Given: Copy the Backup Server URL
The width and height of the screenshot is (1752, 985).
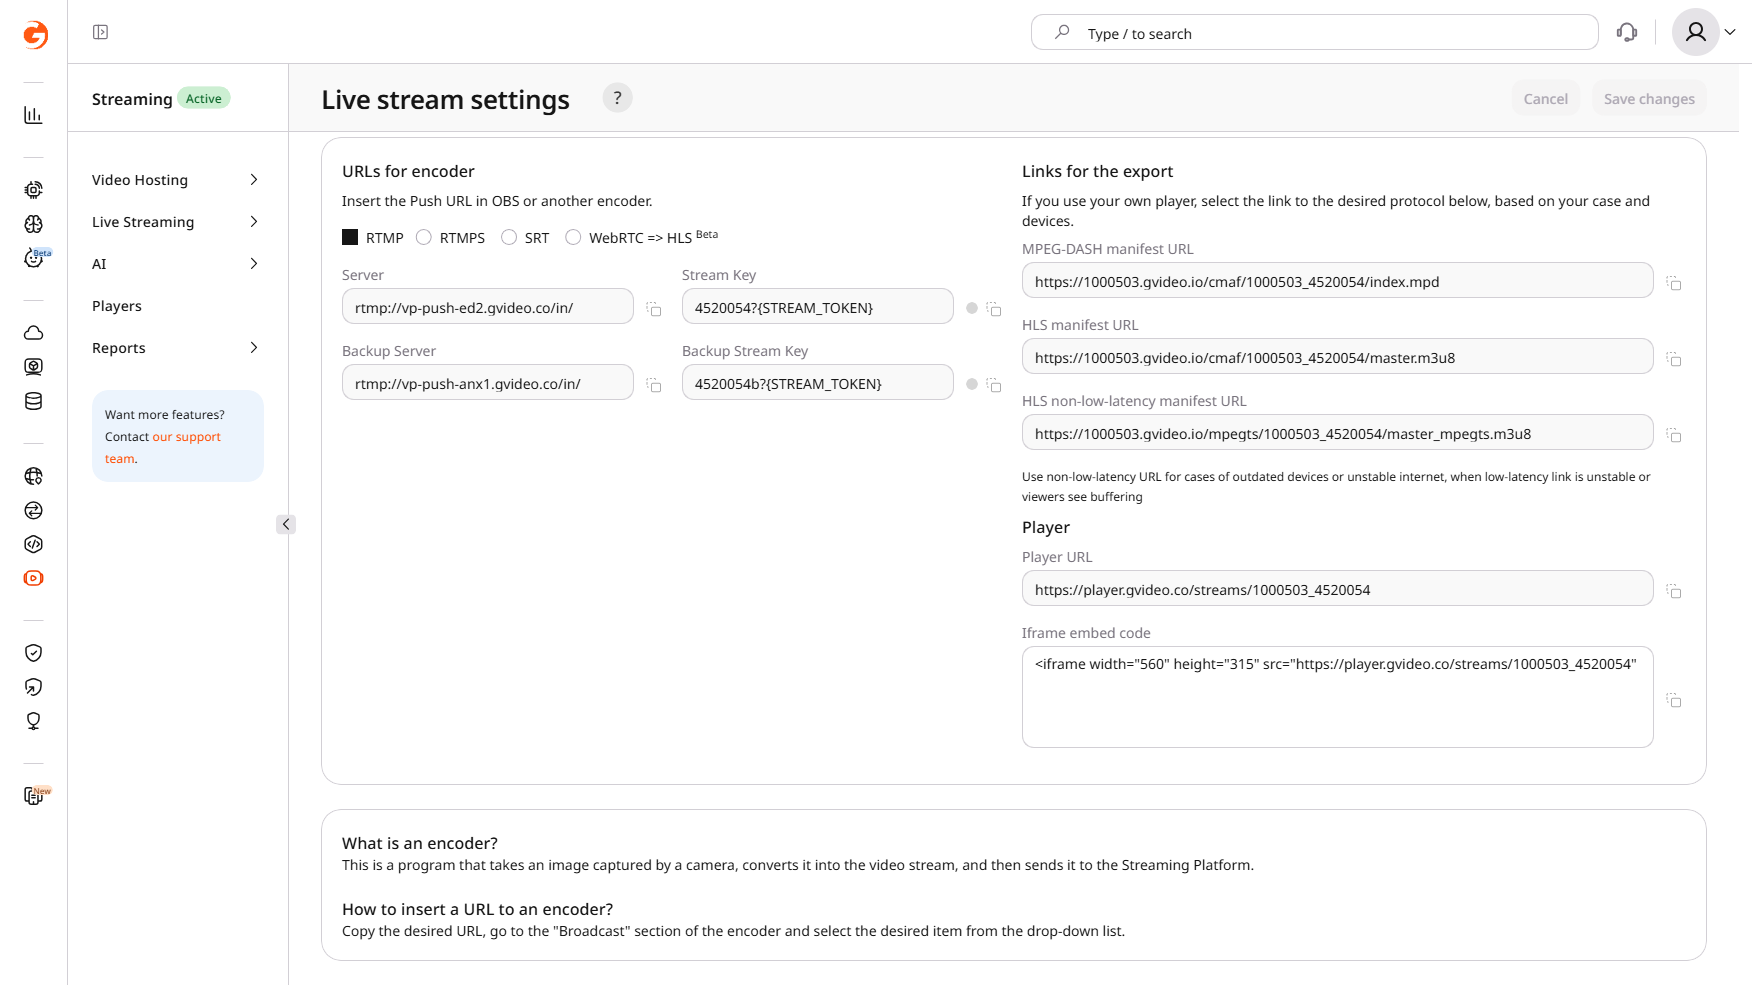Looking at the screenshot, I should click(654, 385).
